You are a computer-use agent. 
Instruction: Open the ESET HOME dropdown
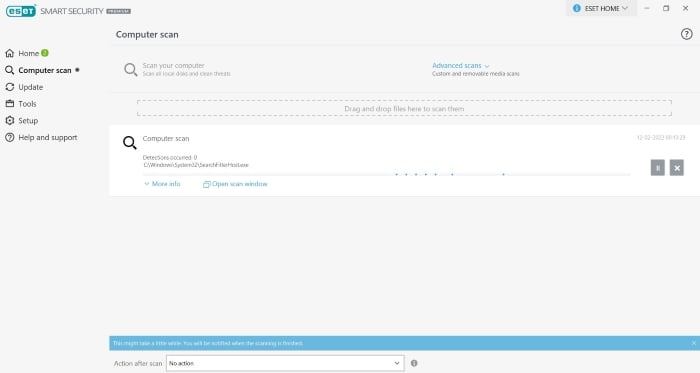tap(601, 8)
